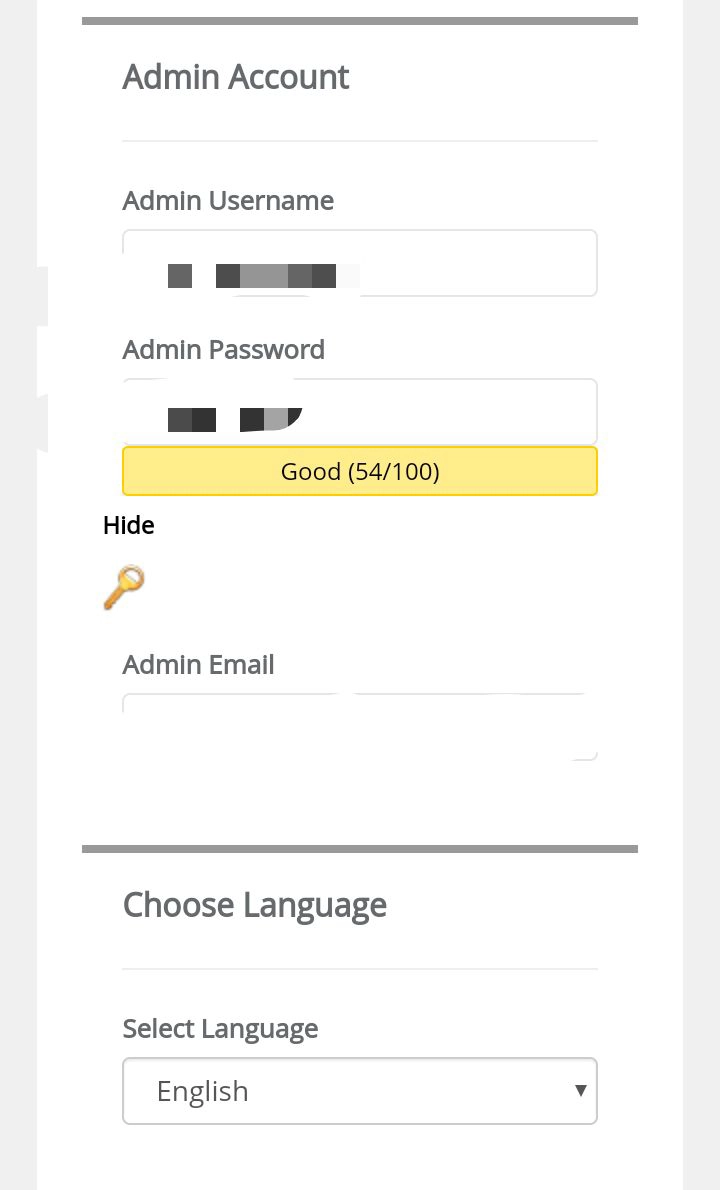Click the obscured password text
The image size is (720, 1190).
234,419
